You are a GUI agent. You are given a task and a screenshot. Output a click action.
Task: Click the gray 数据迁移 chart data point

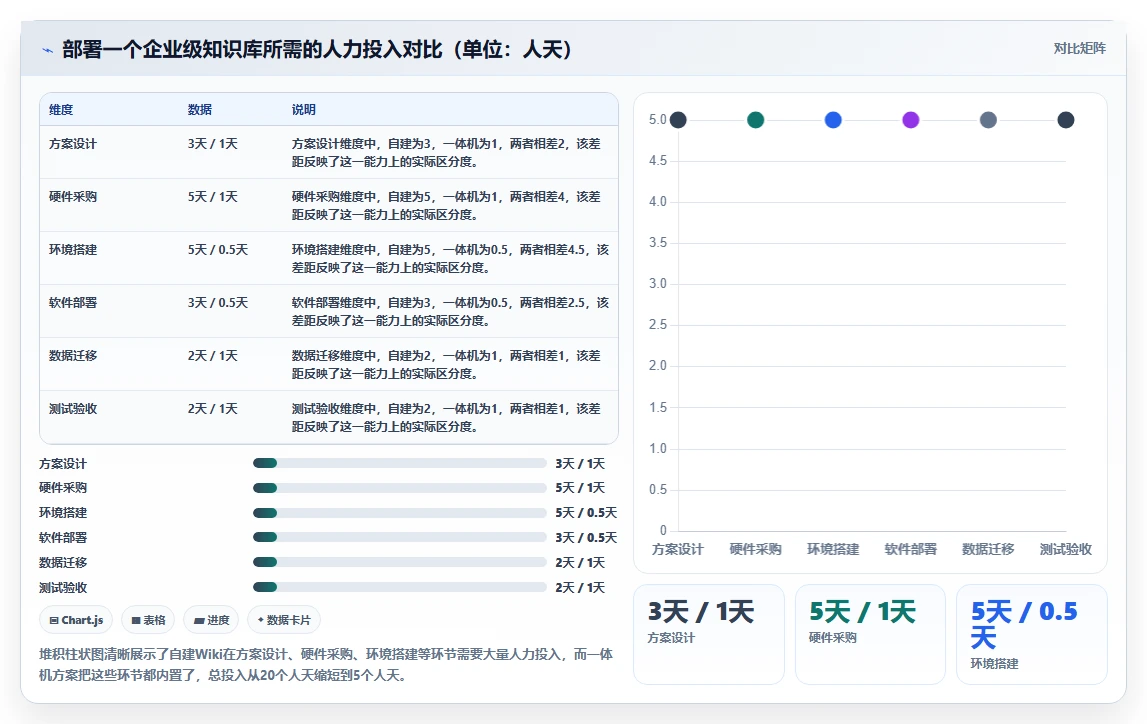(x=988, y=120)
